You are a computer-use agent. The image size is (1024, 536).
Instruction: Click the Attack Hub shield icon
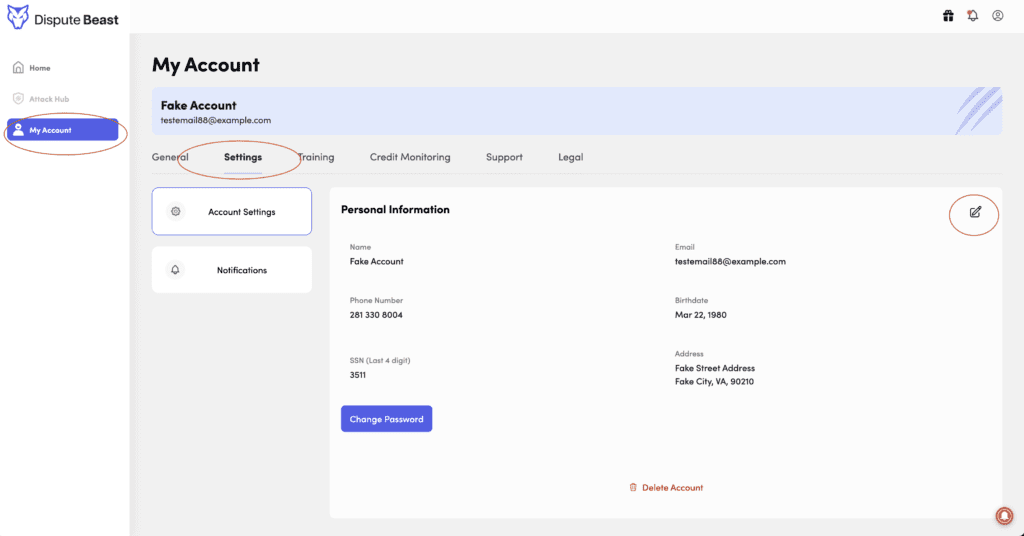(x=18, y=99)
